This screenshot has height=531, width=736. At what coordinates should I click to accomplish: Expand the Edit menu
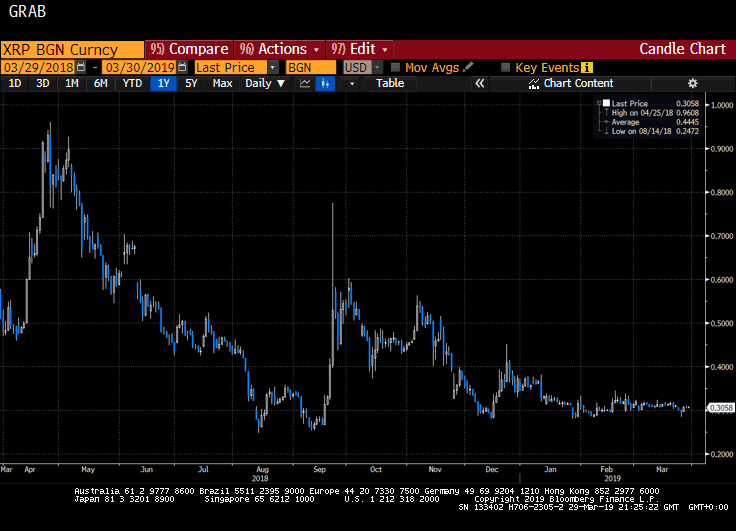360,49
